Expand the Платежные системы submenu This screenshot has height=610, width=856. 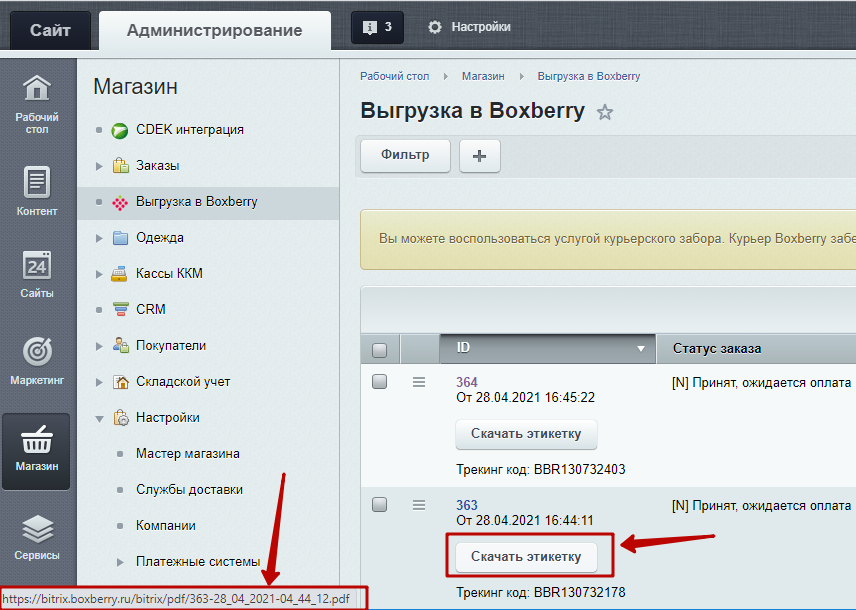pos(121,562)
